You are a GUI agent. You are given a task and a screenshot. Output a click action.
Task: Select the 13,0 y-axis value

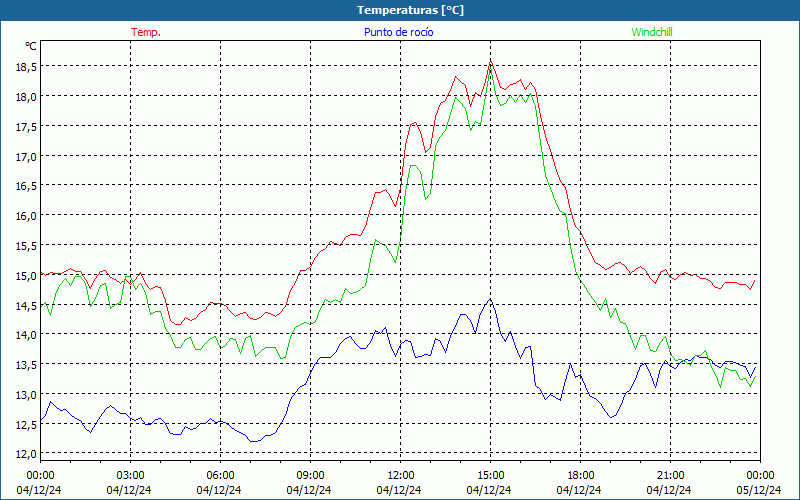(26, 394)
